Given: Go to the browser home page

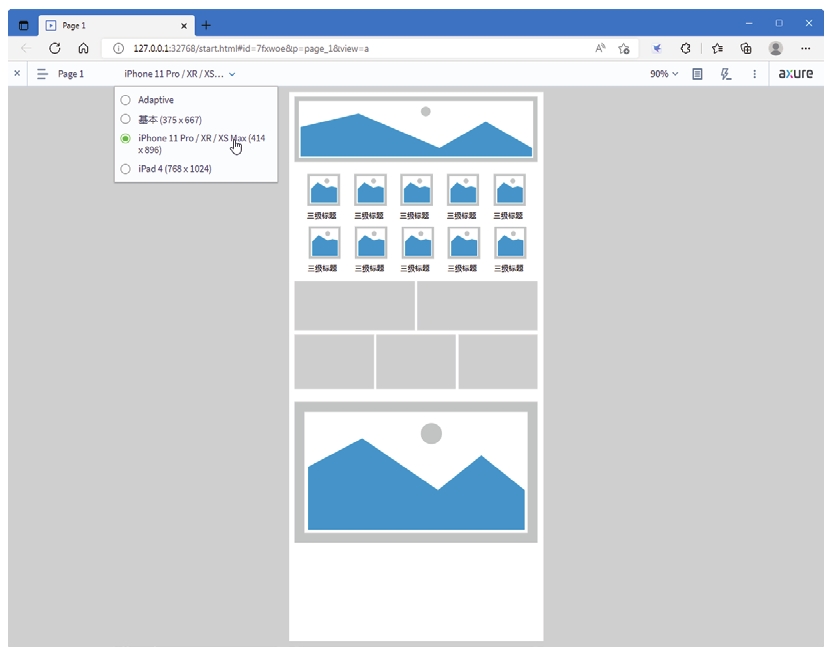Looking at the screenshot, I should click(x=83, y=48).
